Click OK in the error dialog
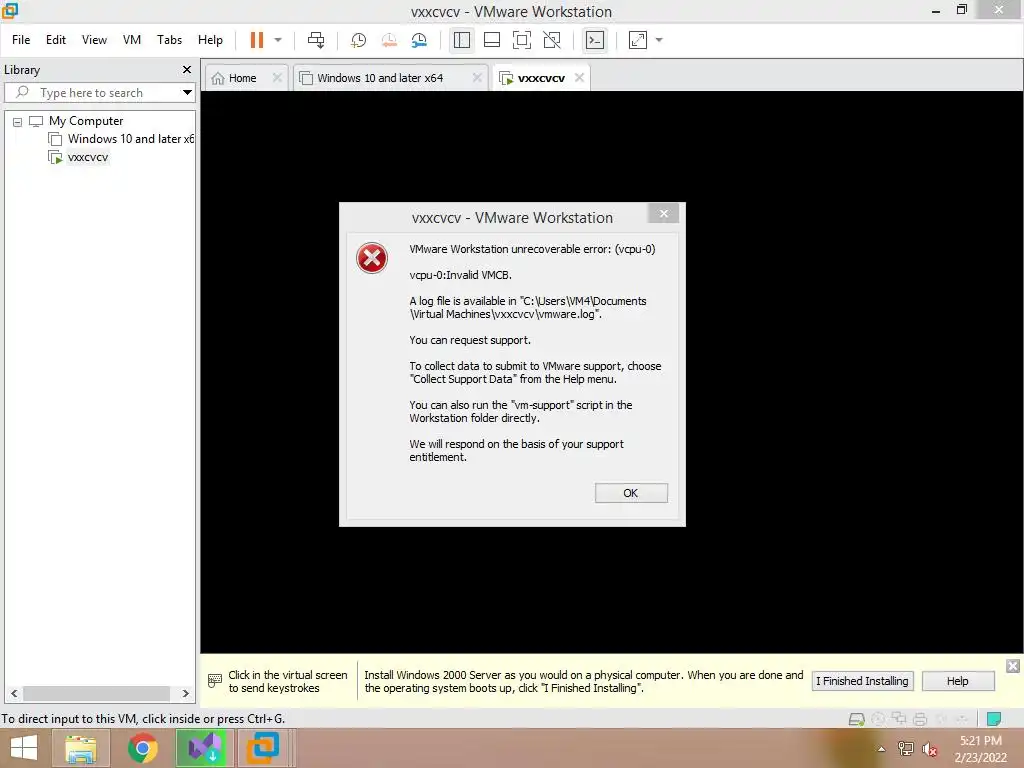The width and height of the screenshot is (1024, 768). pos(631,493)
